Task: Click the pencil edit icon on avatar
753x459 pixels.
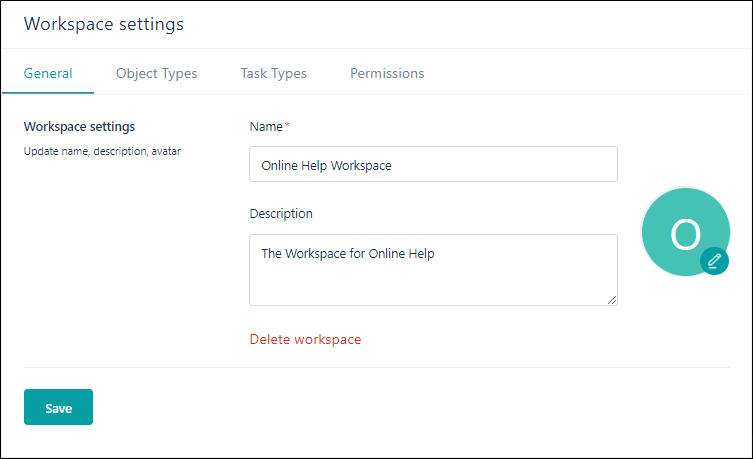Action: [714, 261]
